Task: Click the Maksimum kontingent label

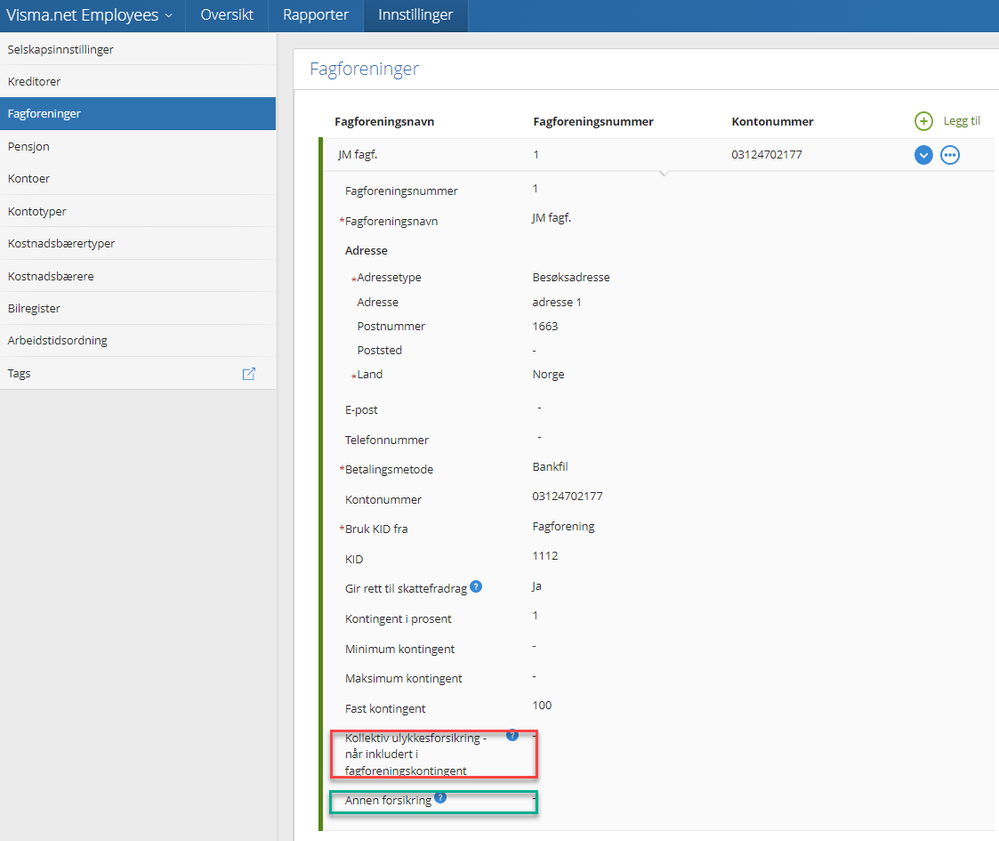Action: pyautogui.click(x=403, y=679)
